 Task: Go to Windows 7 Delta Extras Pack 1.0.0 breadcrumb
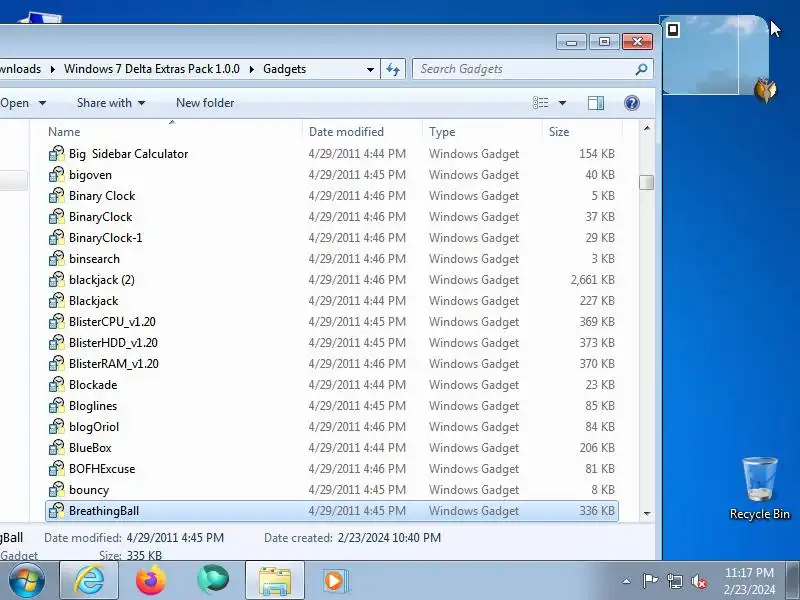(x=152, y=69)
